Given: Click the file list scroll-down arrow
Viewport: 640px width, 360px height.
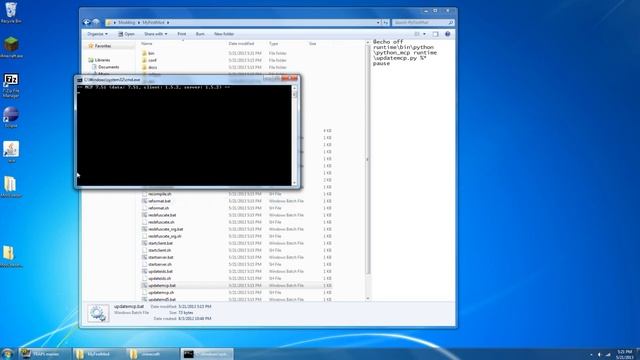Looking at the screenshot, I should pyautogui.click(x=368, y=298).
